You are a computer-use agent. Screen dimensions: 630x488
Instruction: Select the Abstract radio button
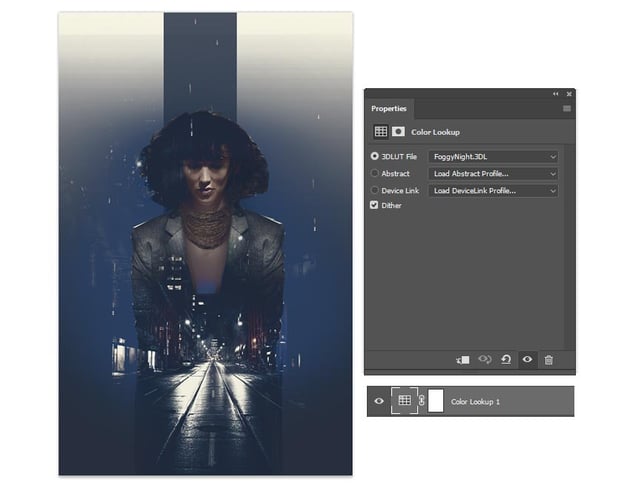point(374,173)
